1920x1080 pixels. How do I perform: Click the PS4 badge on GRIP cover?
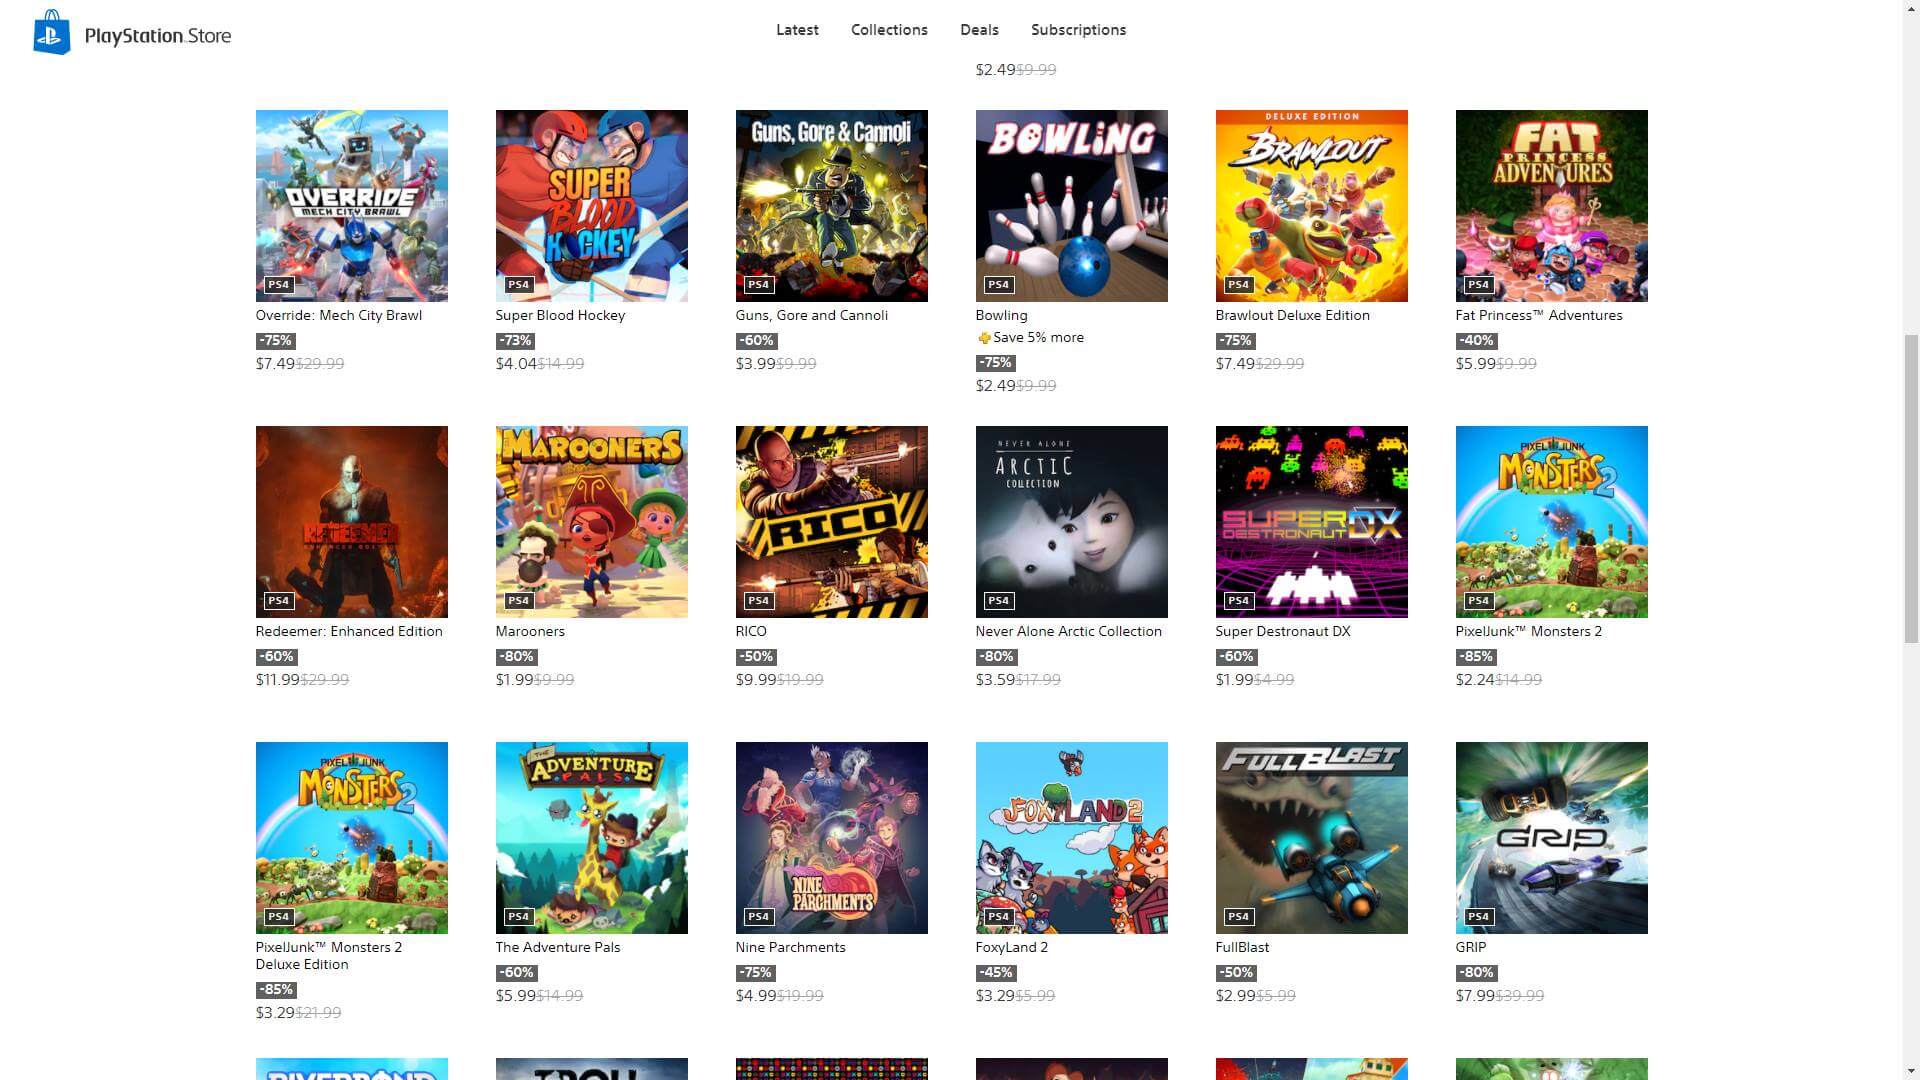1478,917
